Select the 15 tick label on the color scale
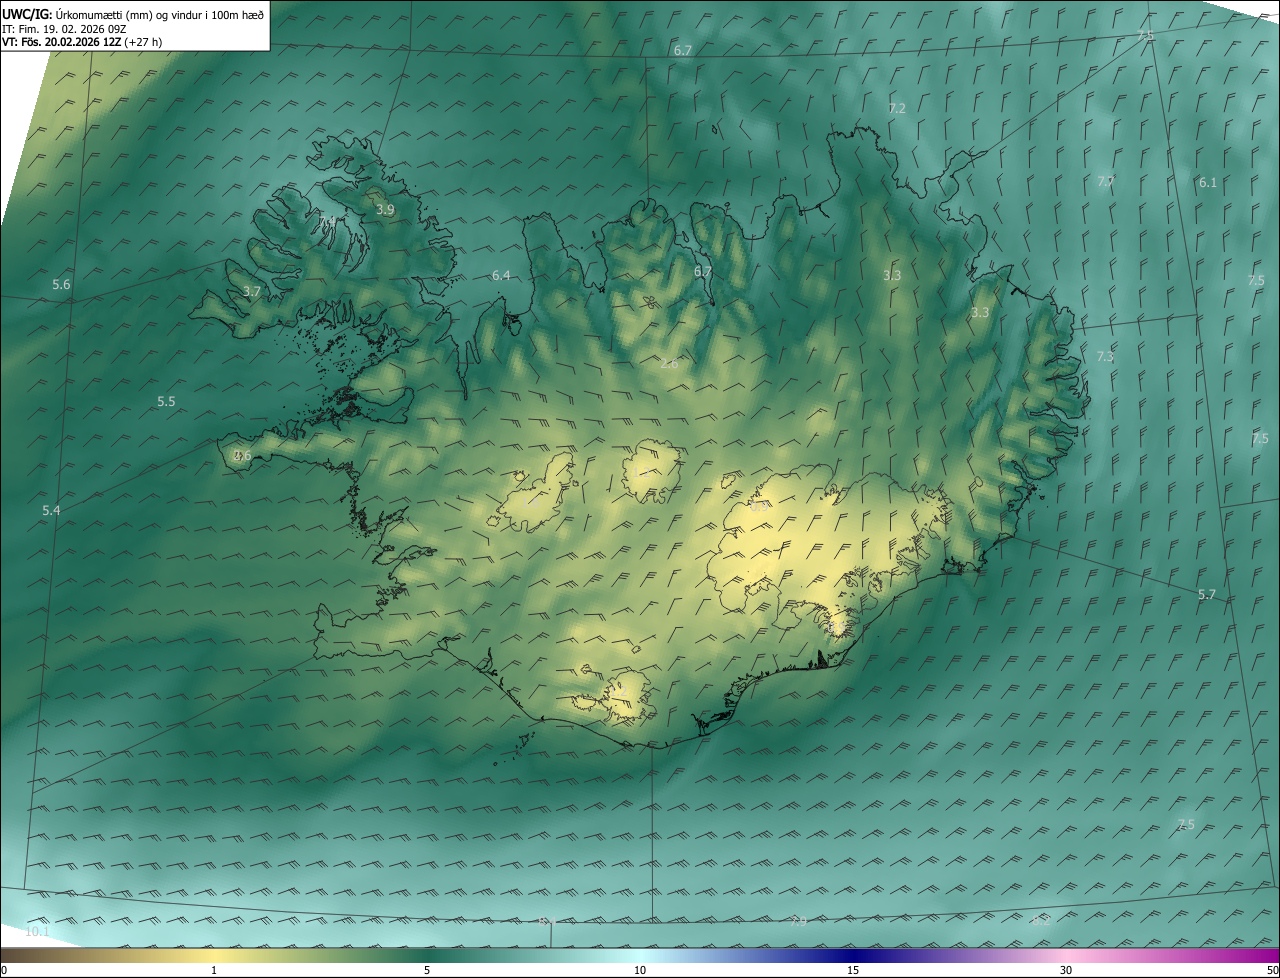1280x978 pixels. point(853,970)
